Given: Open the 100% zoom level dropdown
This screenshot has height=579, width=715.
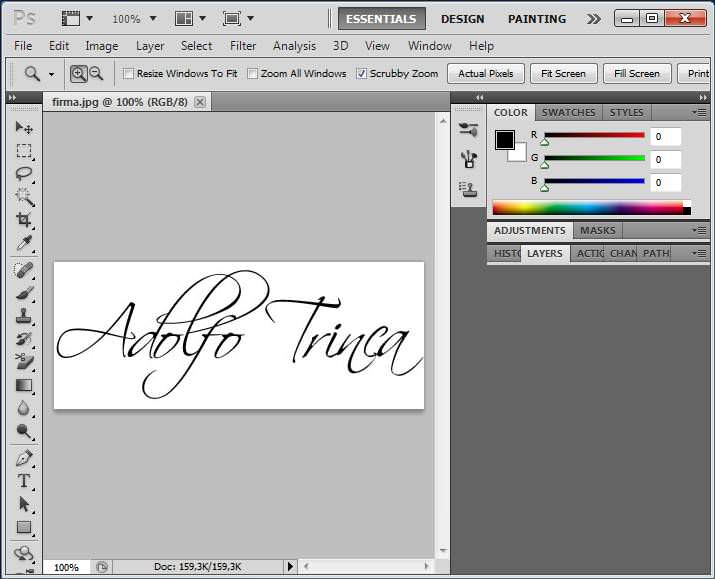Looking at the screenshot, I should pos(153,19).
